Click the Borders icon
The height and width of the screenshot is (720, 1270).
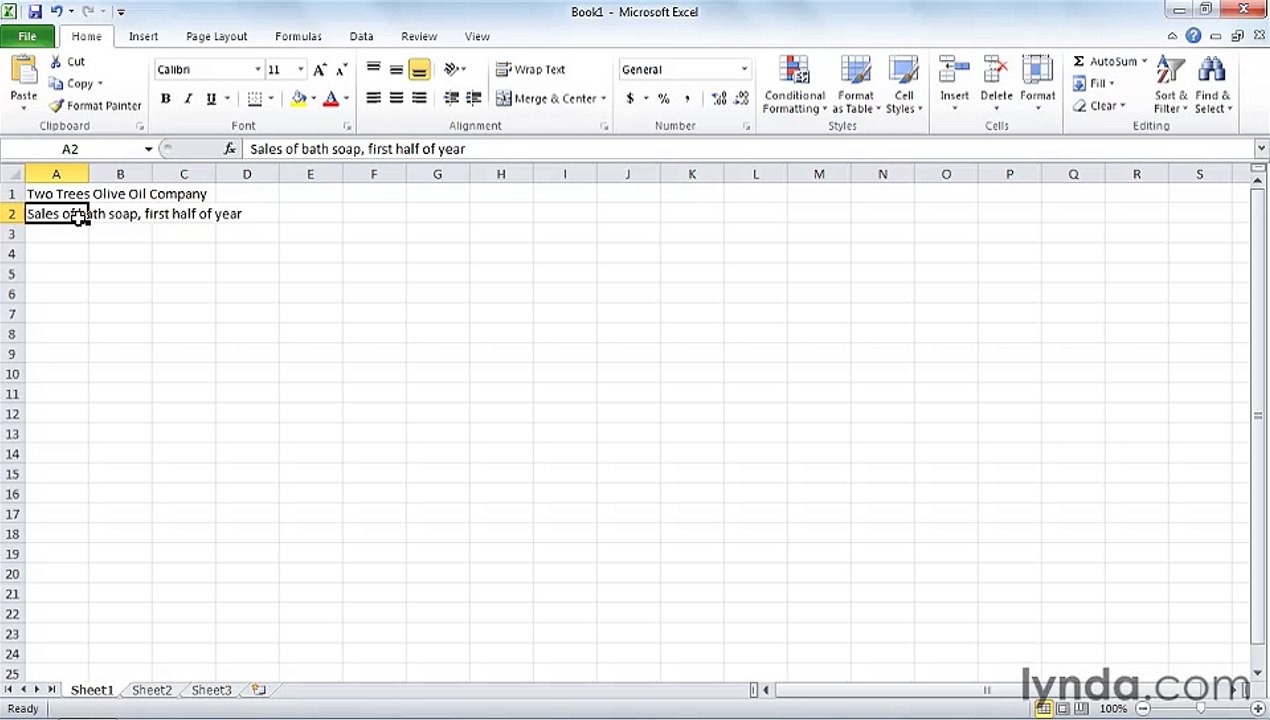coord(255,99)
